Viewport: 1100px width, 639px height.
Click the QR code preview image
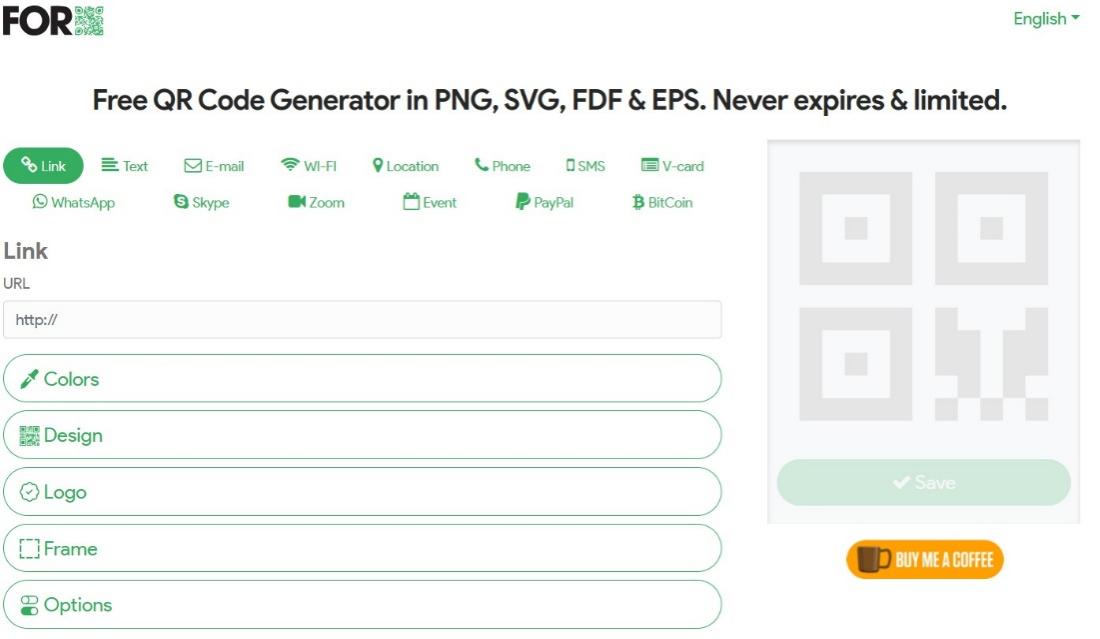pyautogui.click(x=923, y=296)
